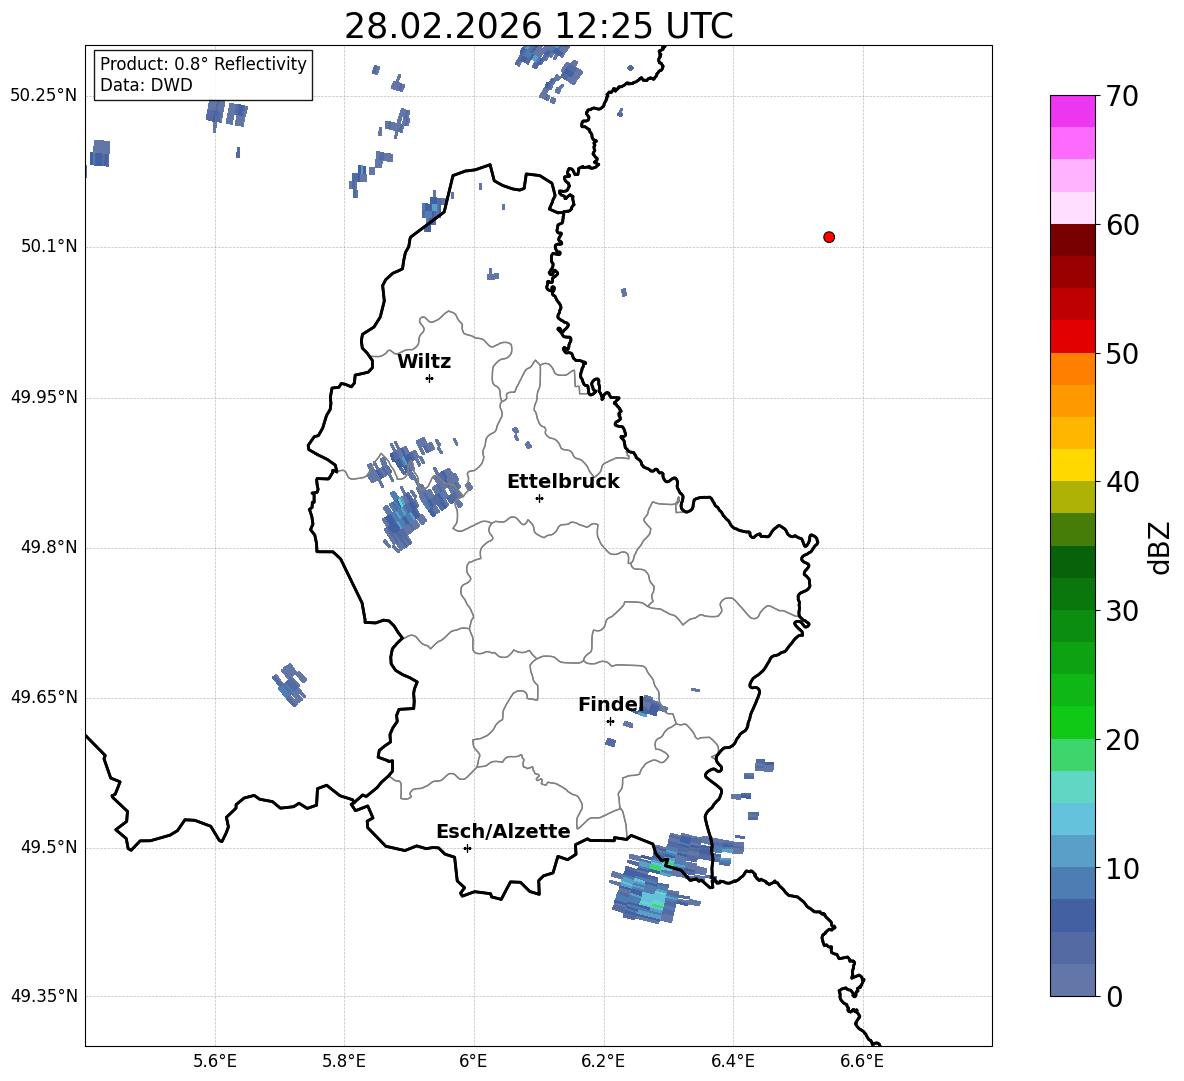Click the 10 tick label on colorbar
The height and width of the screenshot is (1081, 1184).
[x=1122, y=868]
